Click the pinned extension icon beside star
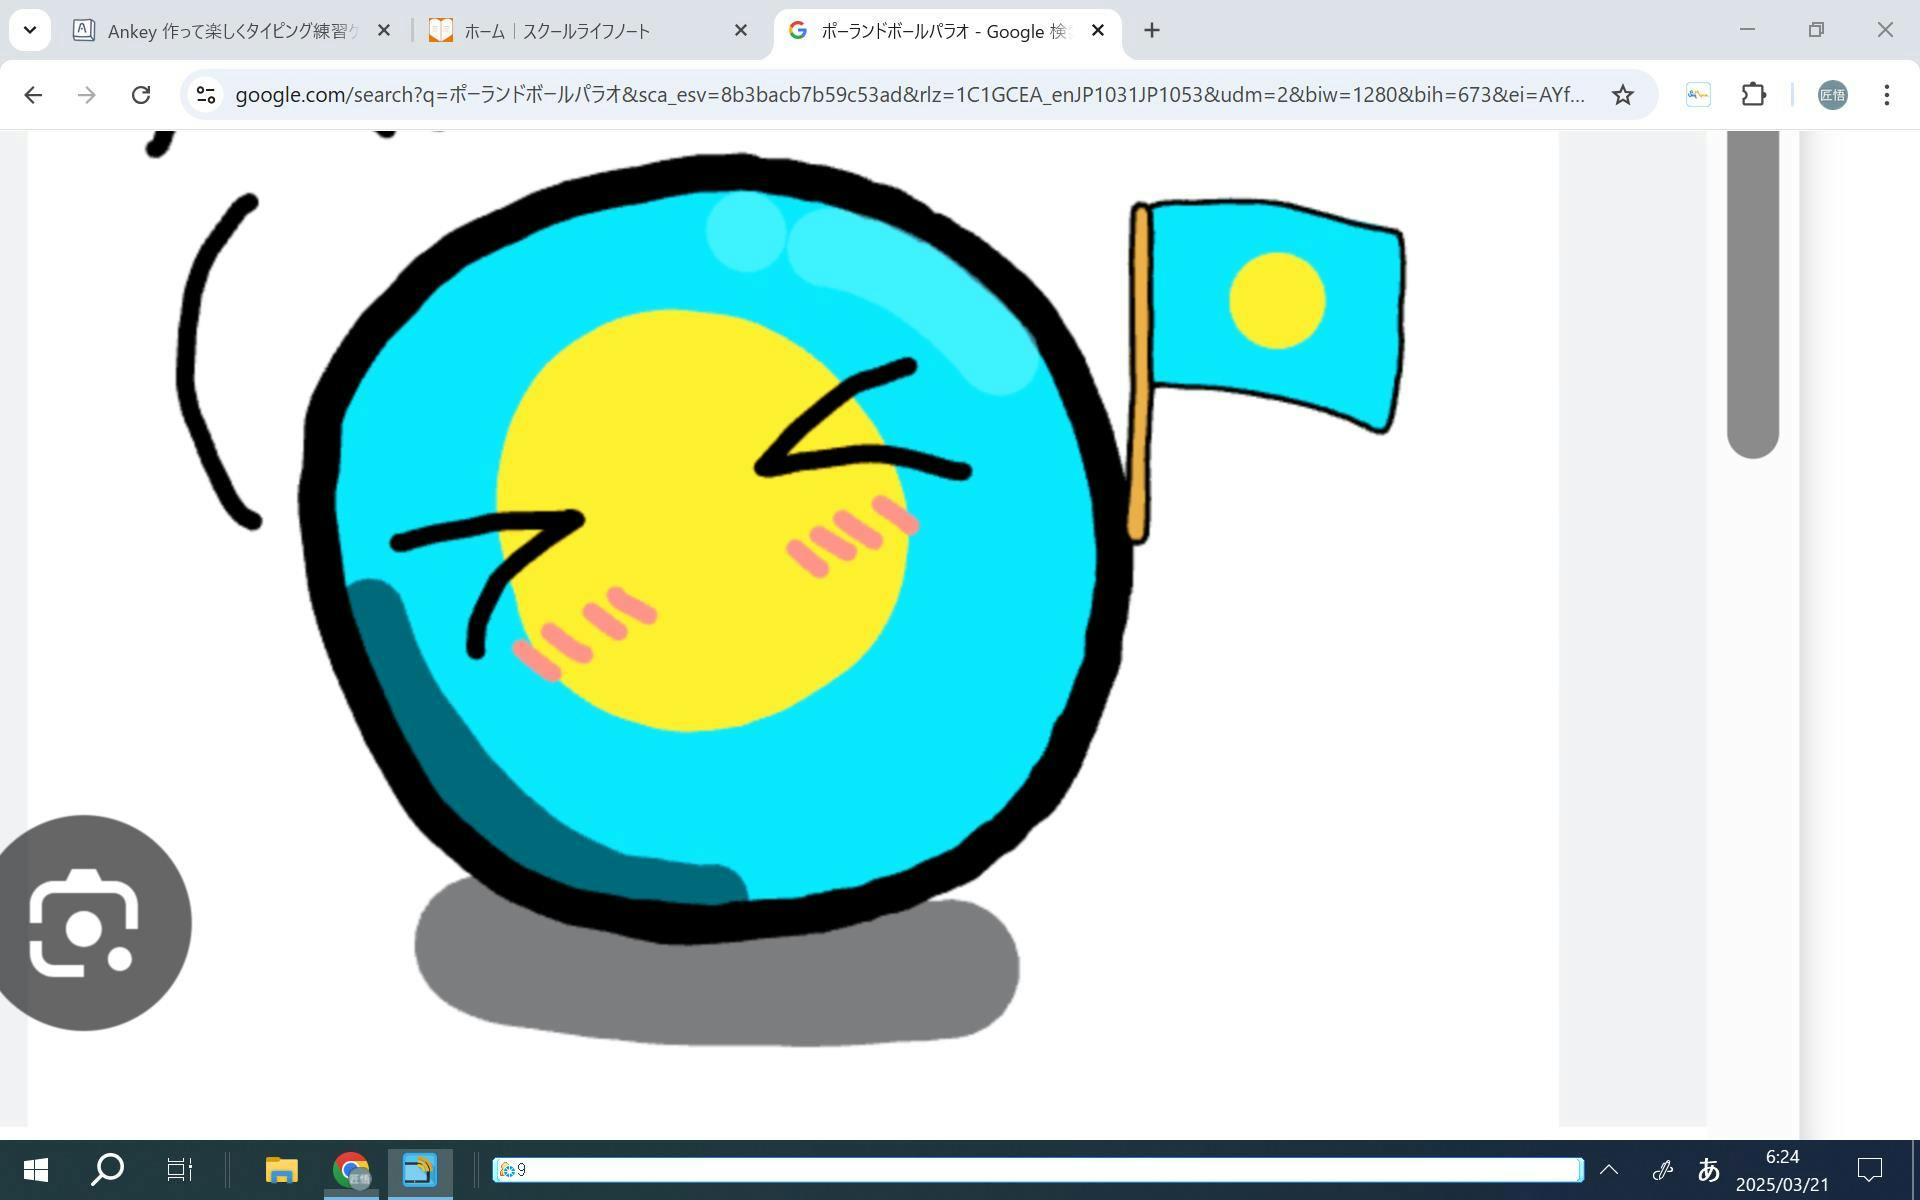 coord(1698,95)
